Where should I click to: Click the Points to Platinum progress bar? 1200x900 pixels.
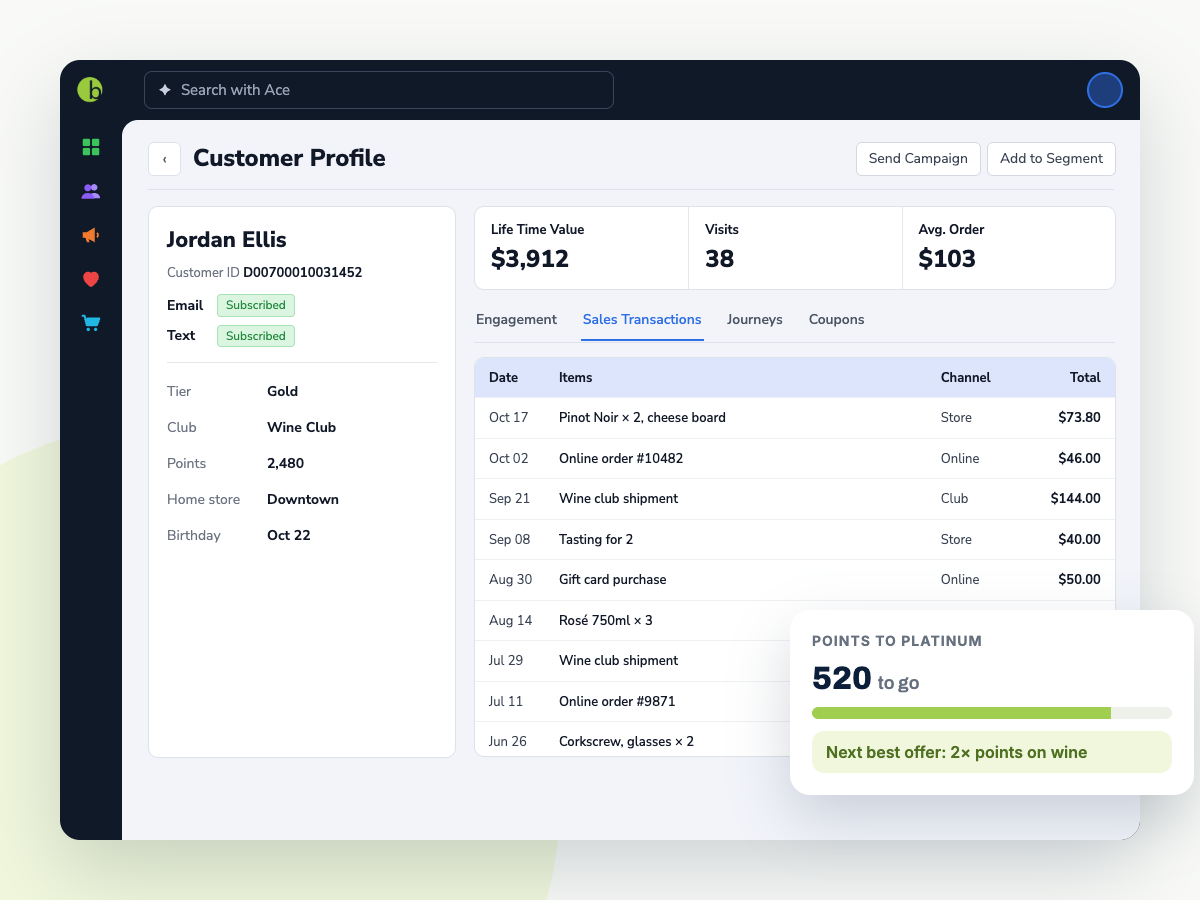(x=992, y=713)
